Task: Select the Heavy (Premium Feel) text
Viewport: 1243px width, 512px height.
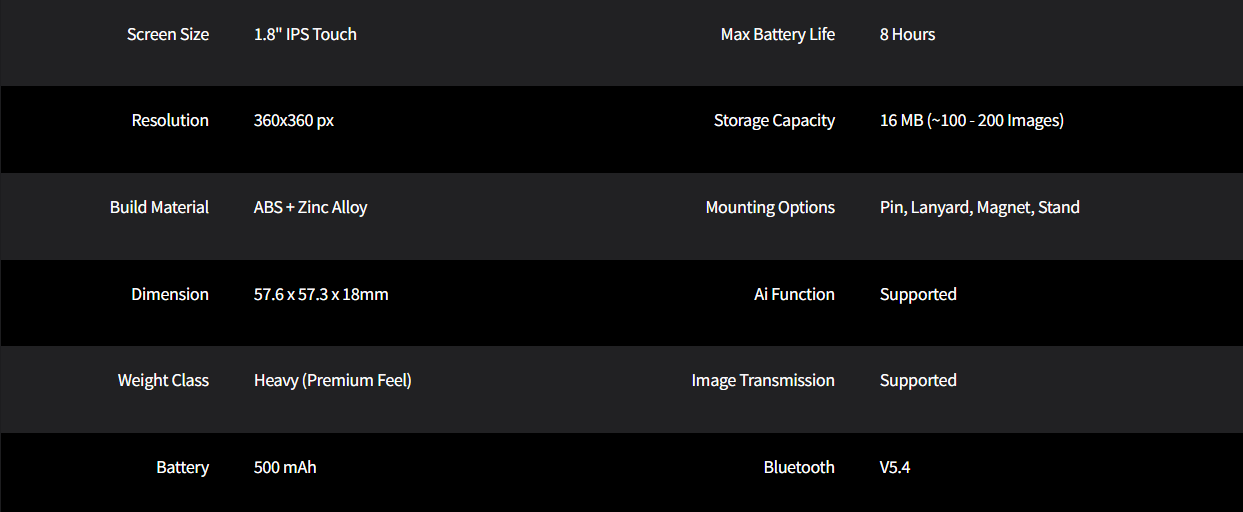Action: click(x=332, y=380)
